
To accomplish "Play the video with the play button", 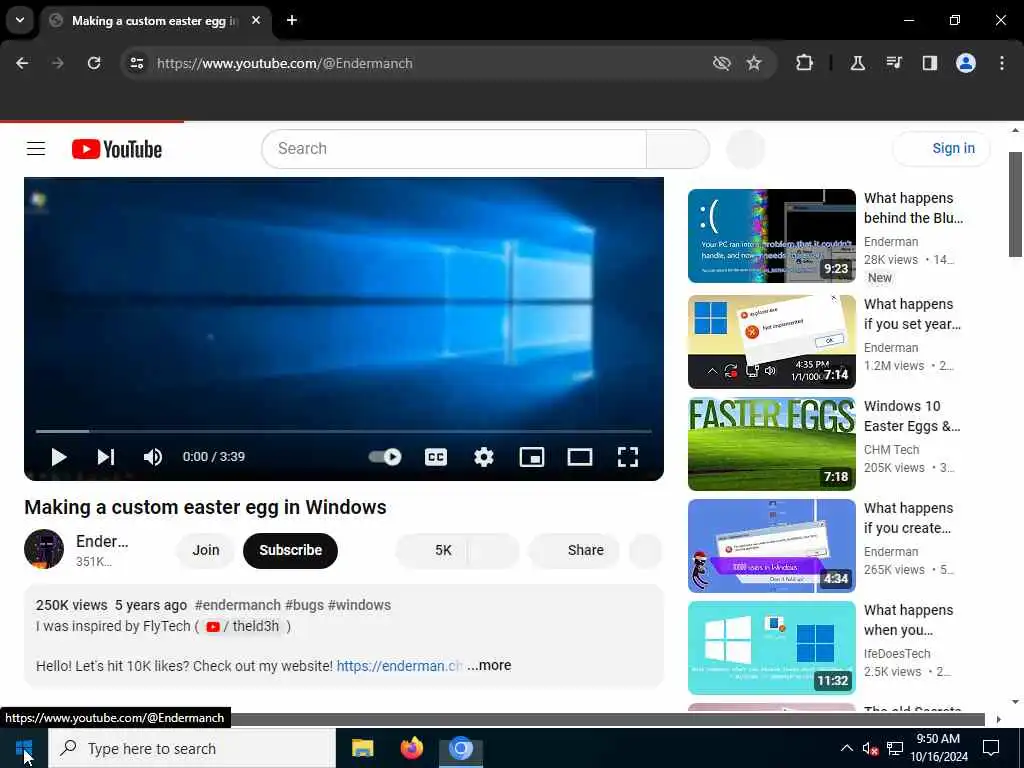I will (x=59, y=457).
